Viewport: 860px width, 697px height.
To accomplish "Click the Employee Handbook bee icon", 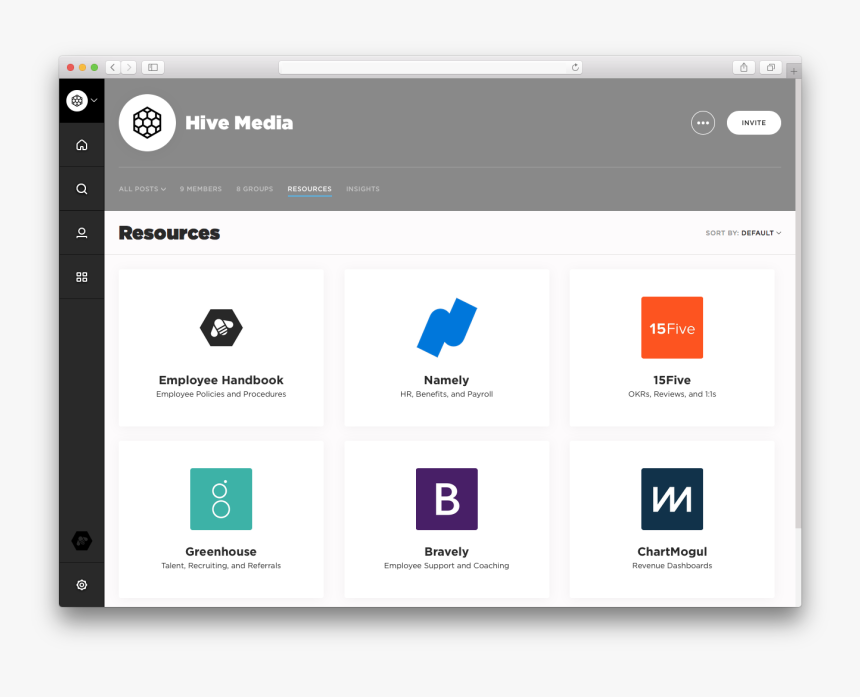I will pyautogui.click(x=221, y=327).
